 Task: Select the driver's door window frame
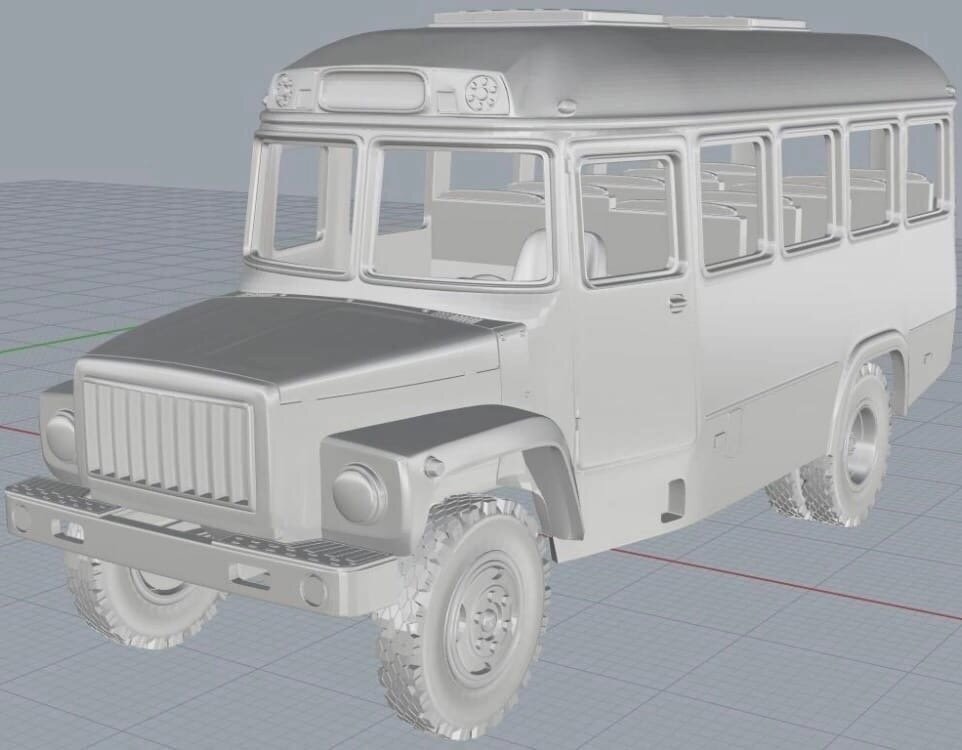pos(630,220)
